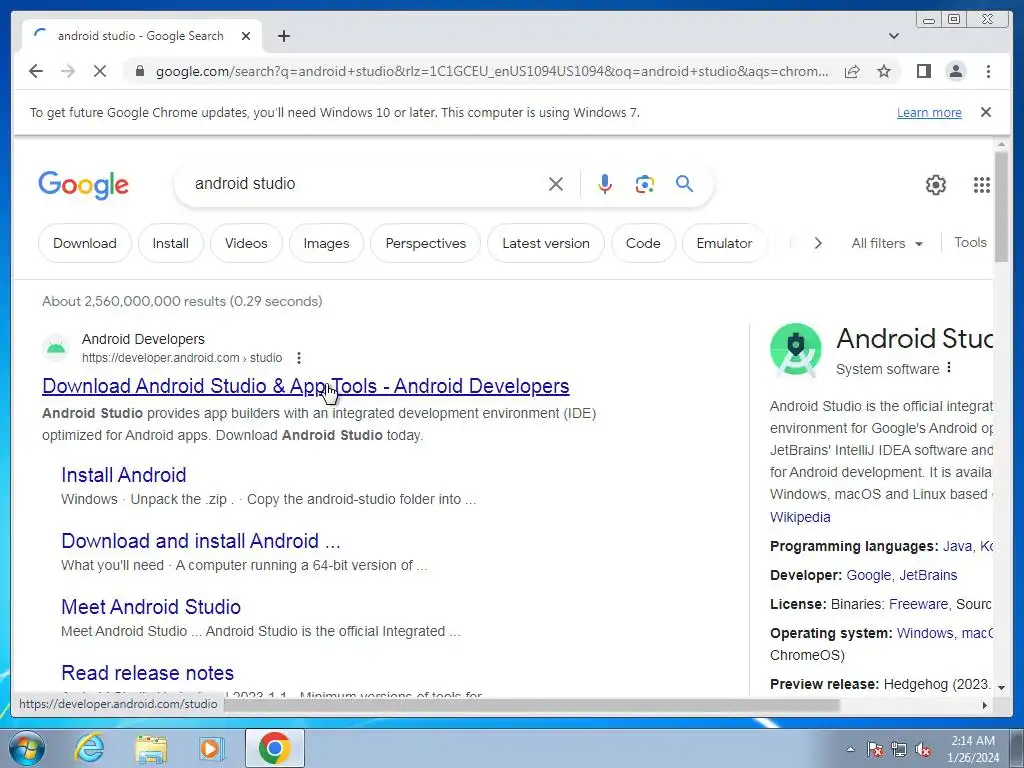Bookmark this page with the star icon
The width and height of the screenshot is (1024, 768).
click(884, 71)
